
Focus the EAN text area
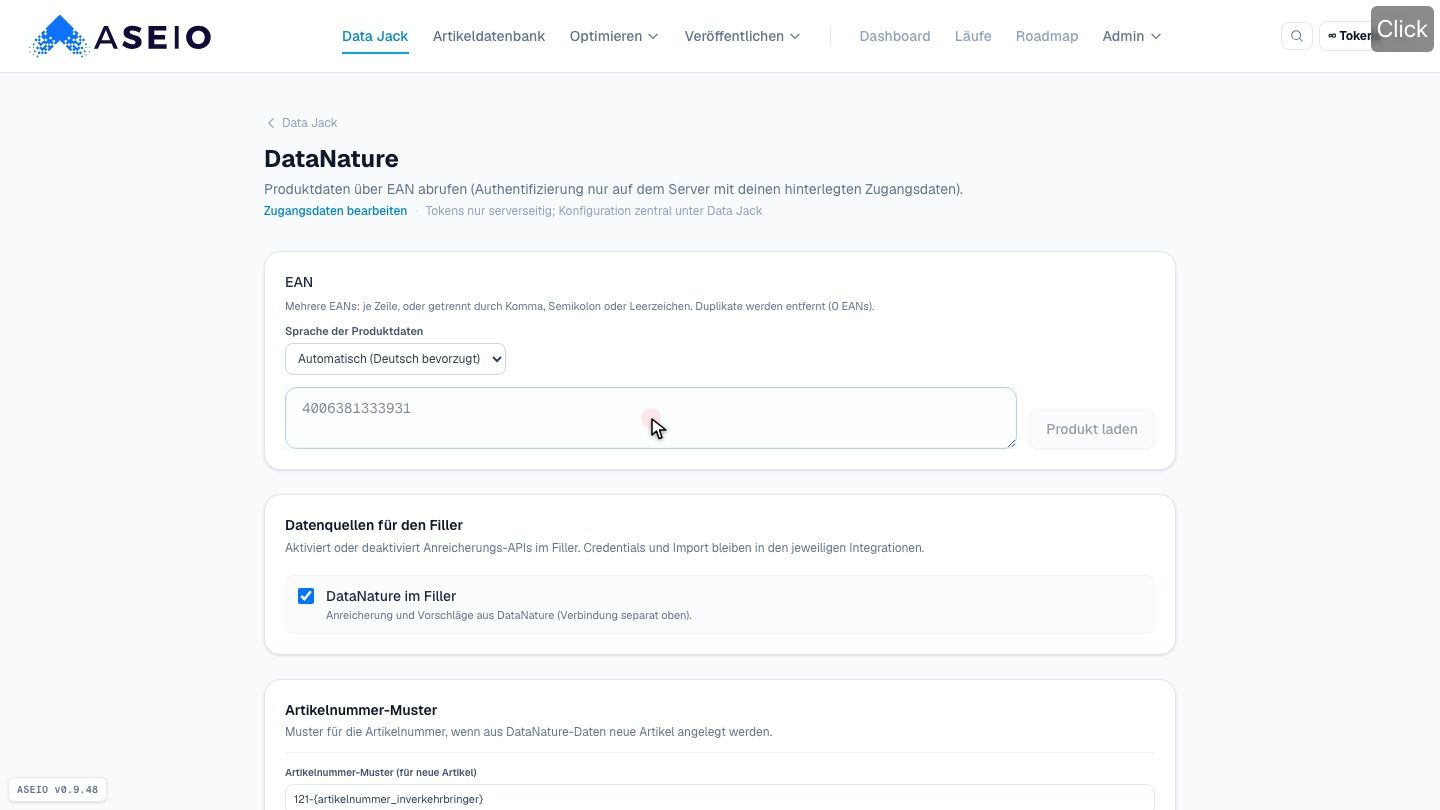pos(651,418)
